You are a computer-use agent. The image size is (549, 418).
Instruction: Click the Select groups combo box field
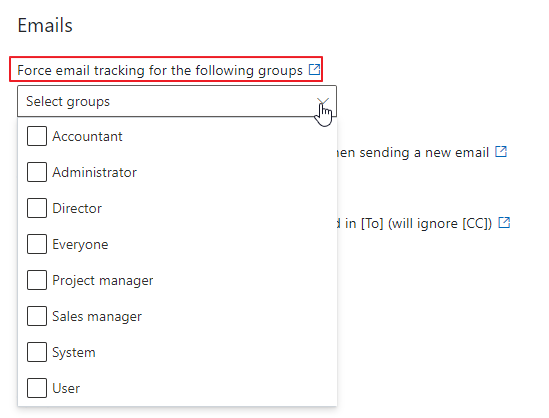click(x=177, y=101)
